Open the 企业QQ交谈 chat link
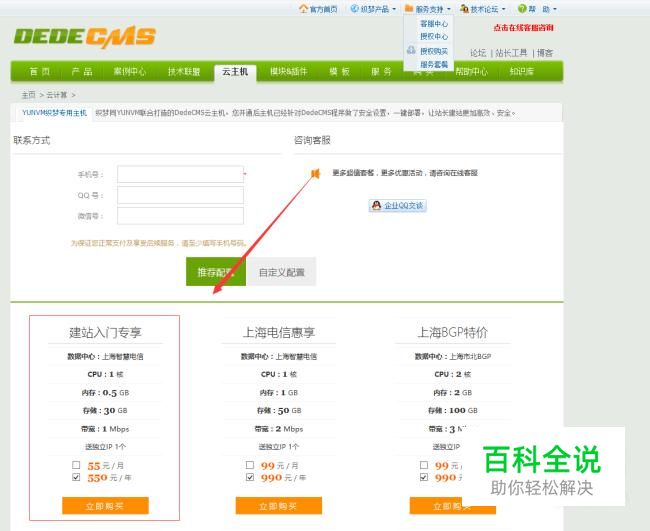The width and height of the screenshot is (650, 531). 398,205
